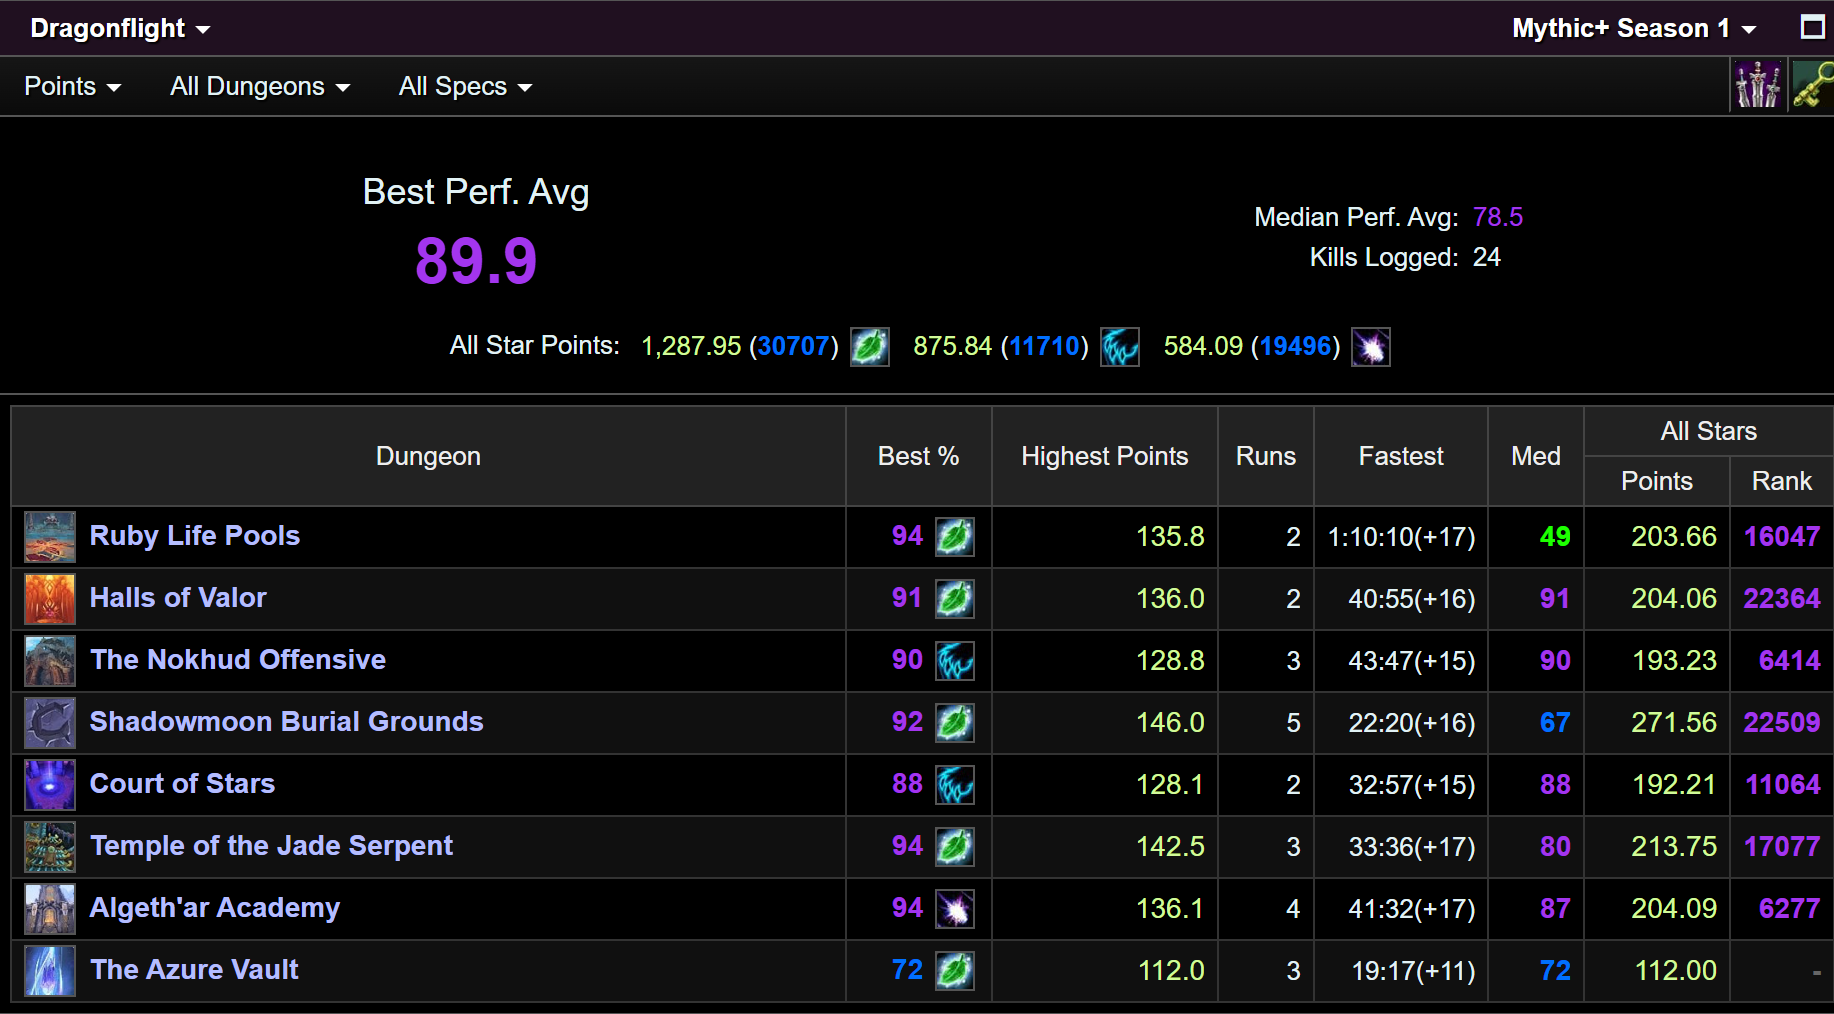
Task: Click the green spec icon beside 30707
Action: tap(869, 347)
